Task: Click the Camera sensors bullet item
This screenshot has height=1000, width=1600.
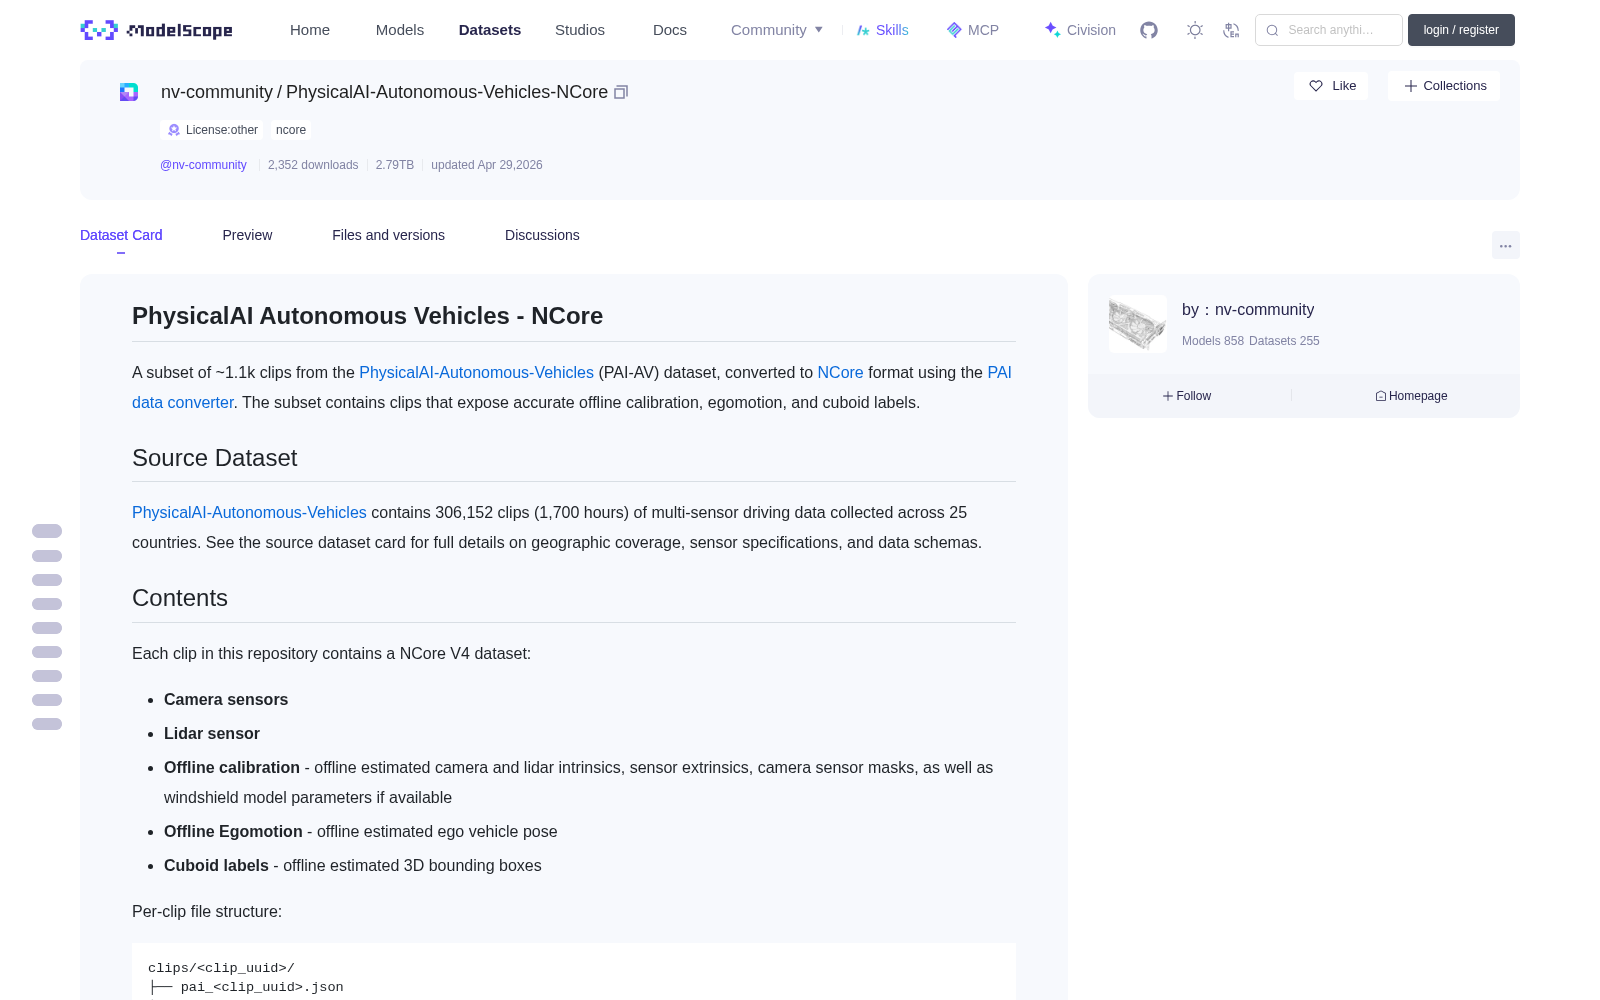Action: (x=226, y=700)
